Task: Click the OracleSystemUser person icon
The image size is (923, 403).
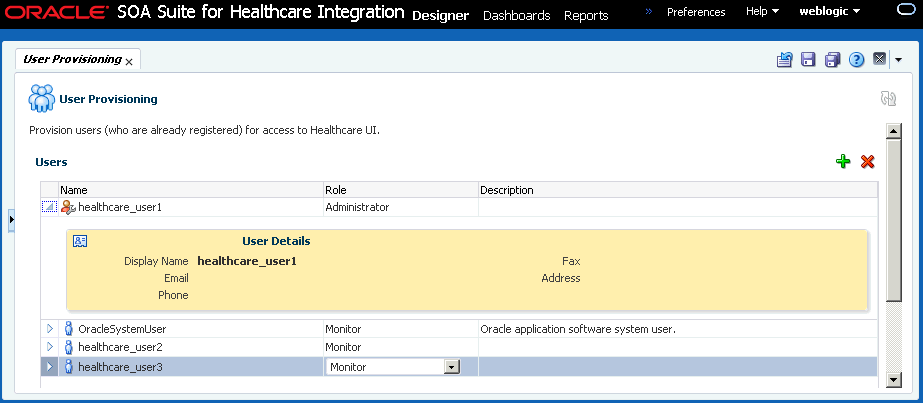Action: coord(68,329)
